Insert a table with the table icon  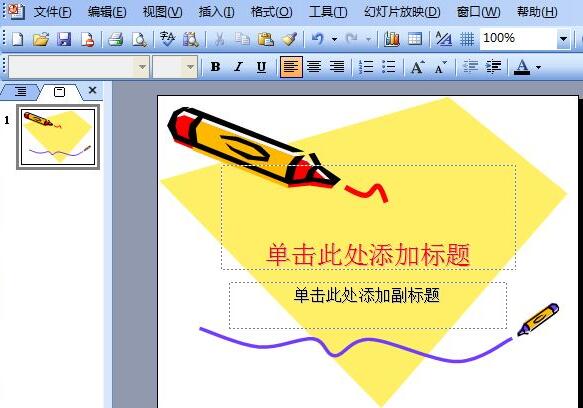(415, 39)
